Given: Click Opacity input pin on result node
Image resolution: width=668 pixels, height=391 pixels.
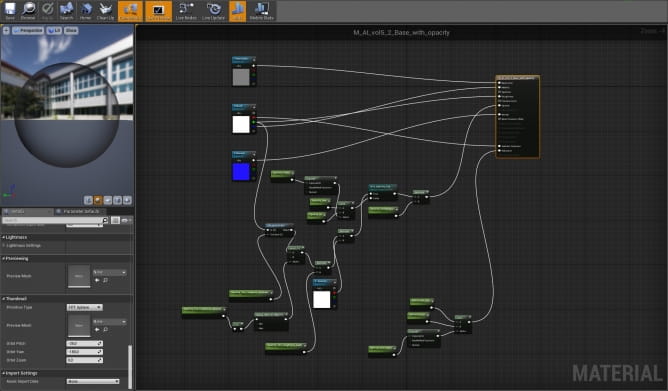Looking at the screenshot, I should tap(499, 106).
